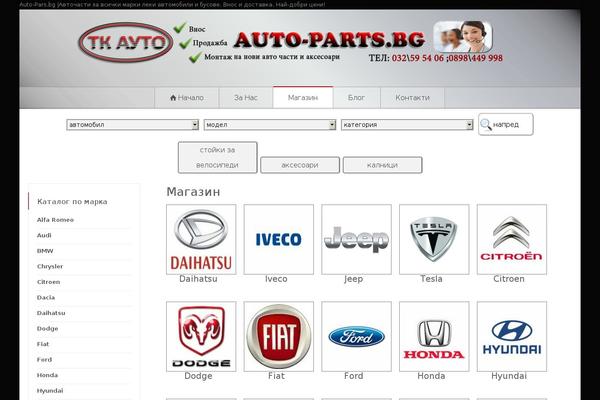
Task: Open the категория dropdown
Action: pos(407,124)
